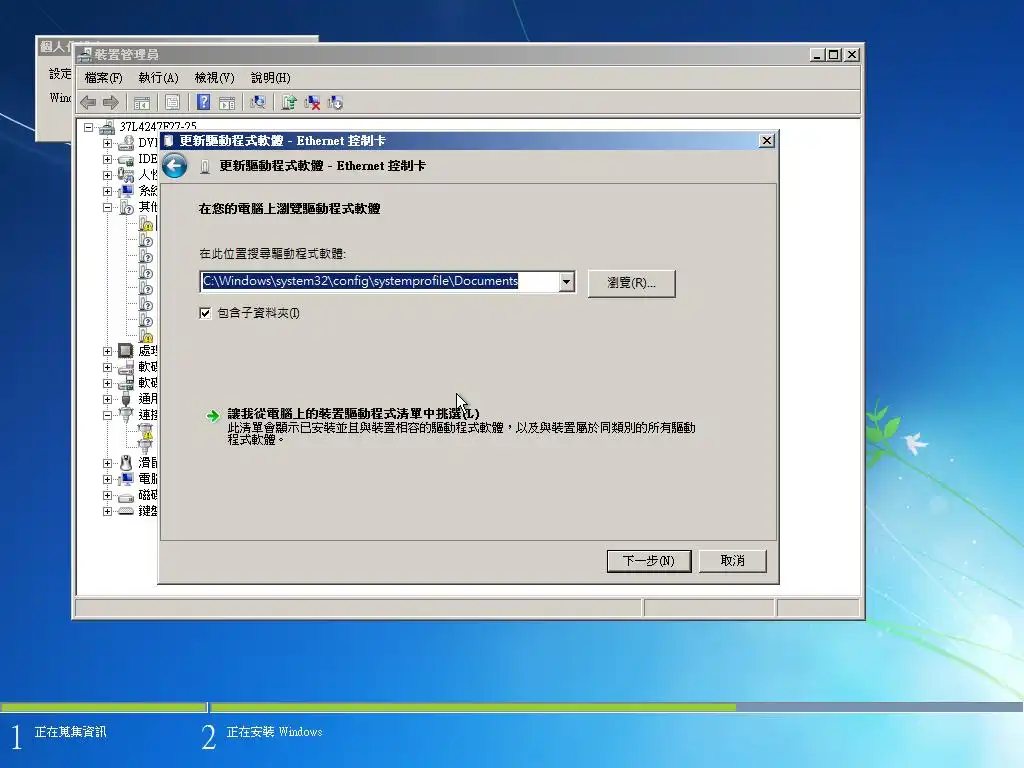Click the 瀏覽(R)... browse button
Screen dimensions: 1024x768
point(632,283)
